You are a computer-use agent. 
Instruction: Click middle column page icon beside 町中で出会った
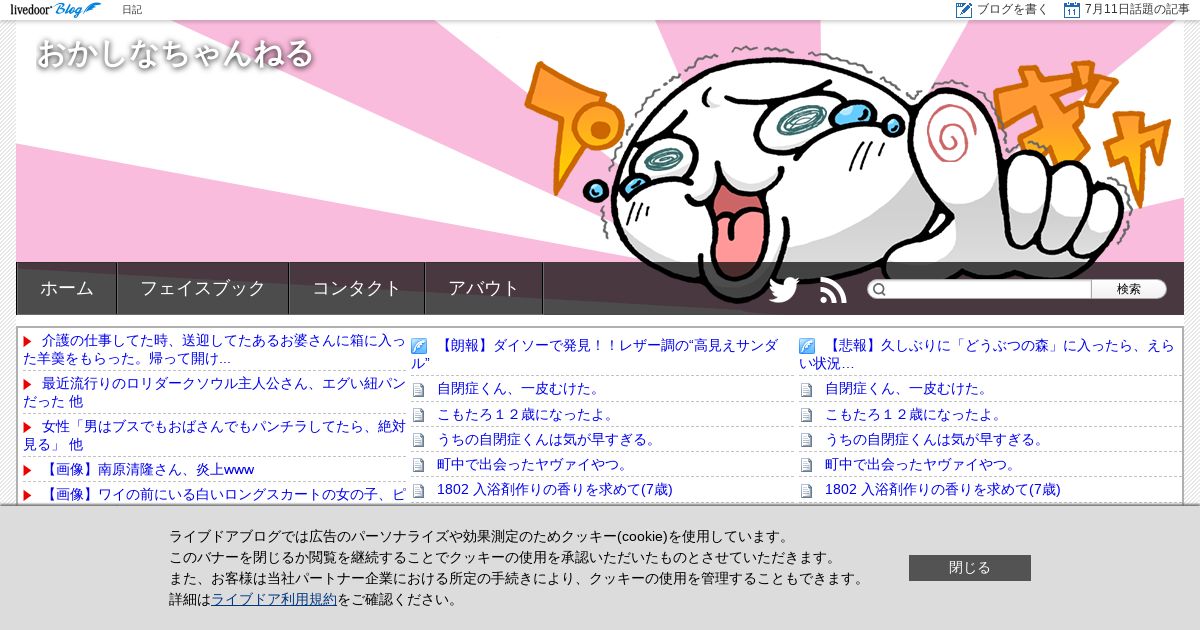(418, 465)
